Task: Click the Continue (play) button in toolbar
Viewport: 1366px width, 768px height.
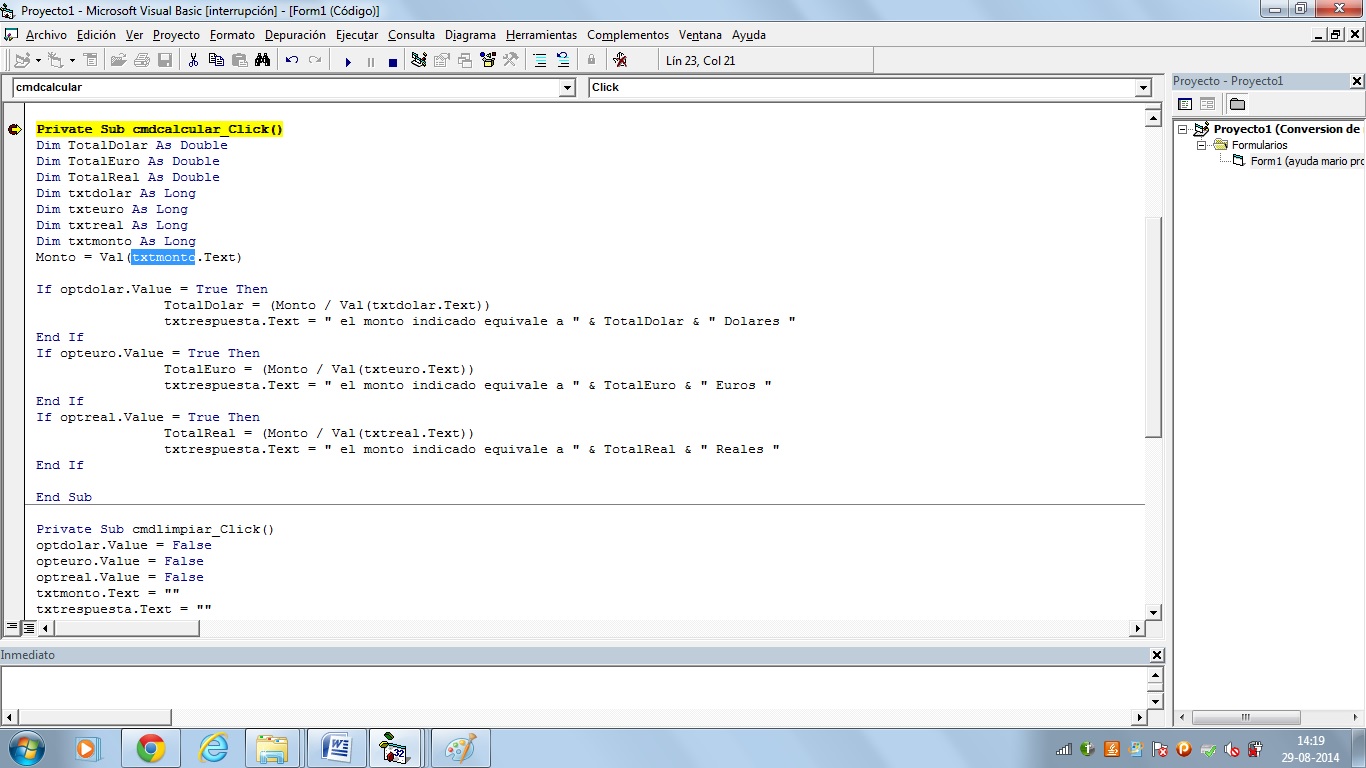Action: (x=348, y=61)
